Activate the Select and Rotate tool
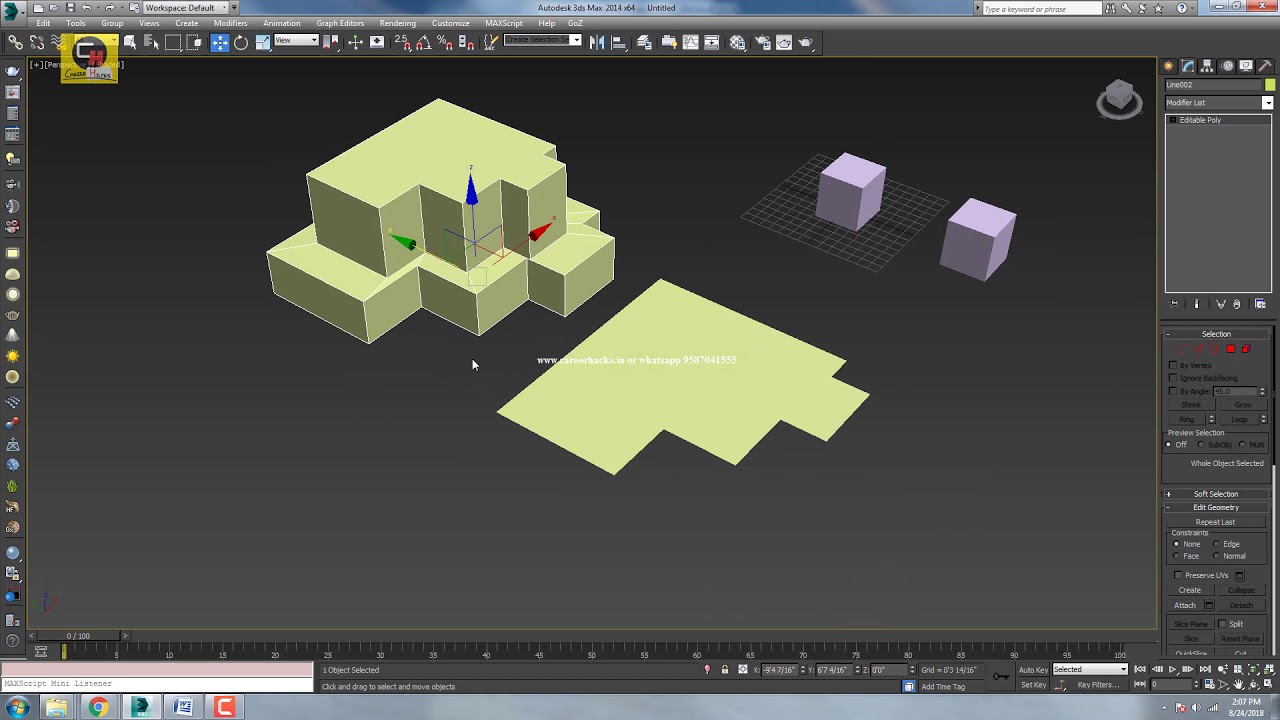 pos(241,42)
